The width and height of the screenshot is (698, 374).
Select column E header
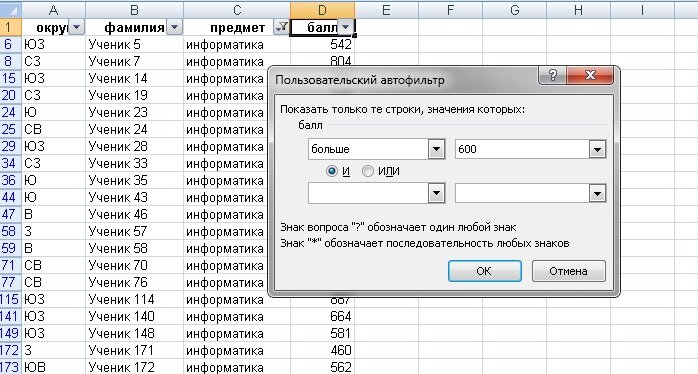(x=386, y=10)
